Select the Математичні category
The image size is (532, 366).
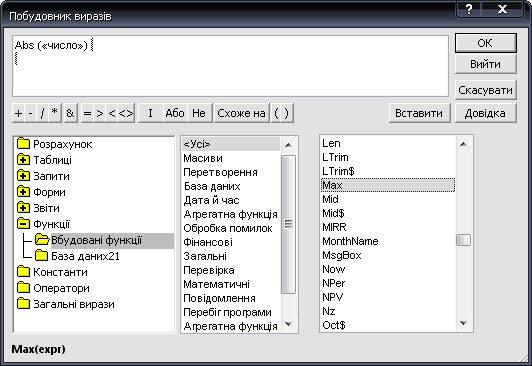click(231, 284)
